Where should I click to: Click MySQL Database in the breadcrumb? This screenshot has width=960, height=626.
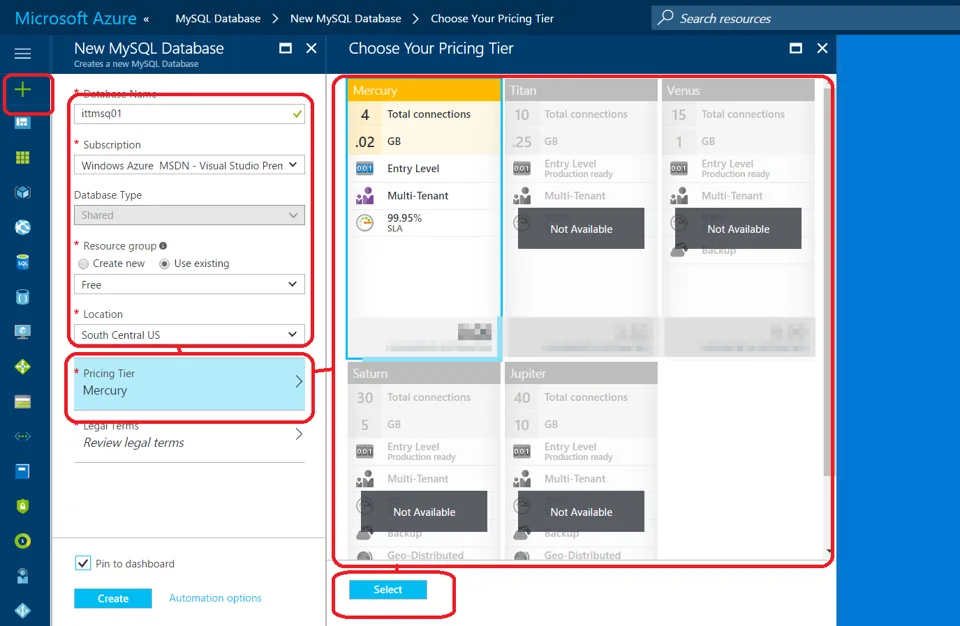(218, 18)
